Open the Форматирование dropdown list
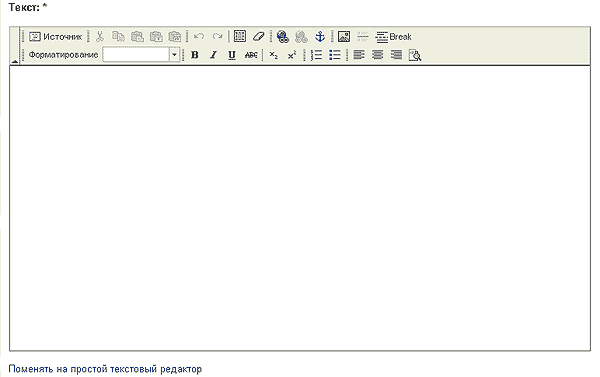The width and height of the screenshot is (600, 377). tap(174, 55)
